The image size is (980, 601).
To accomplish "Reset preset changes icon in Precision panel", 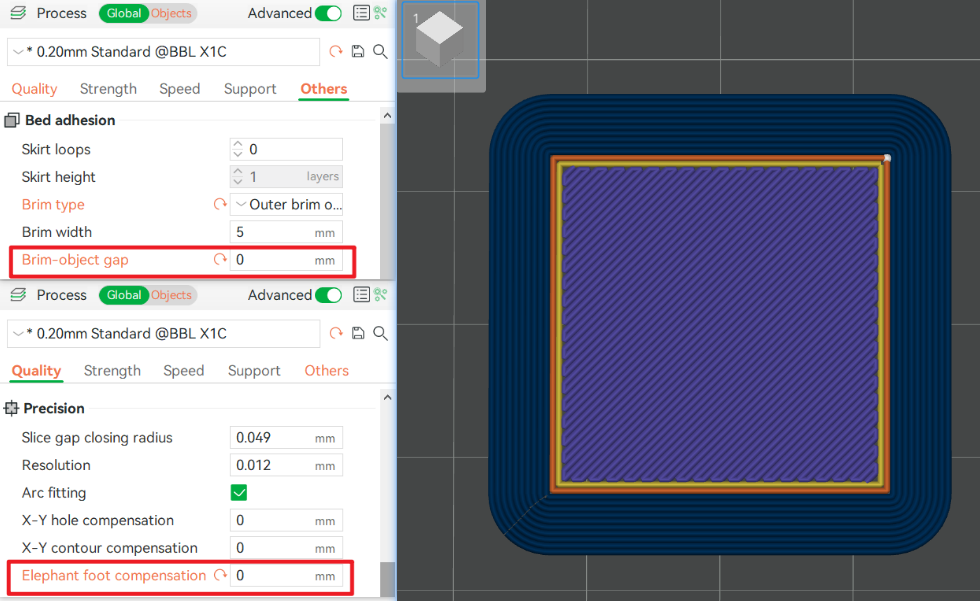I will pyautogui.click(x=336, y=333).
